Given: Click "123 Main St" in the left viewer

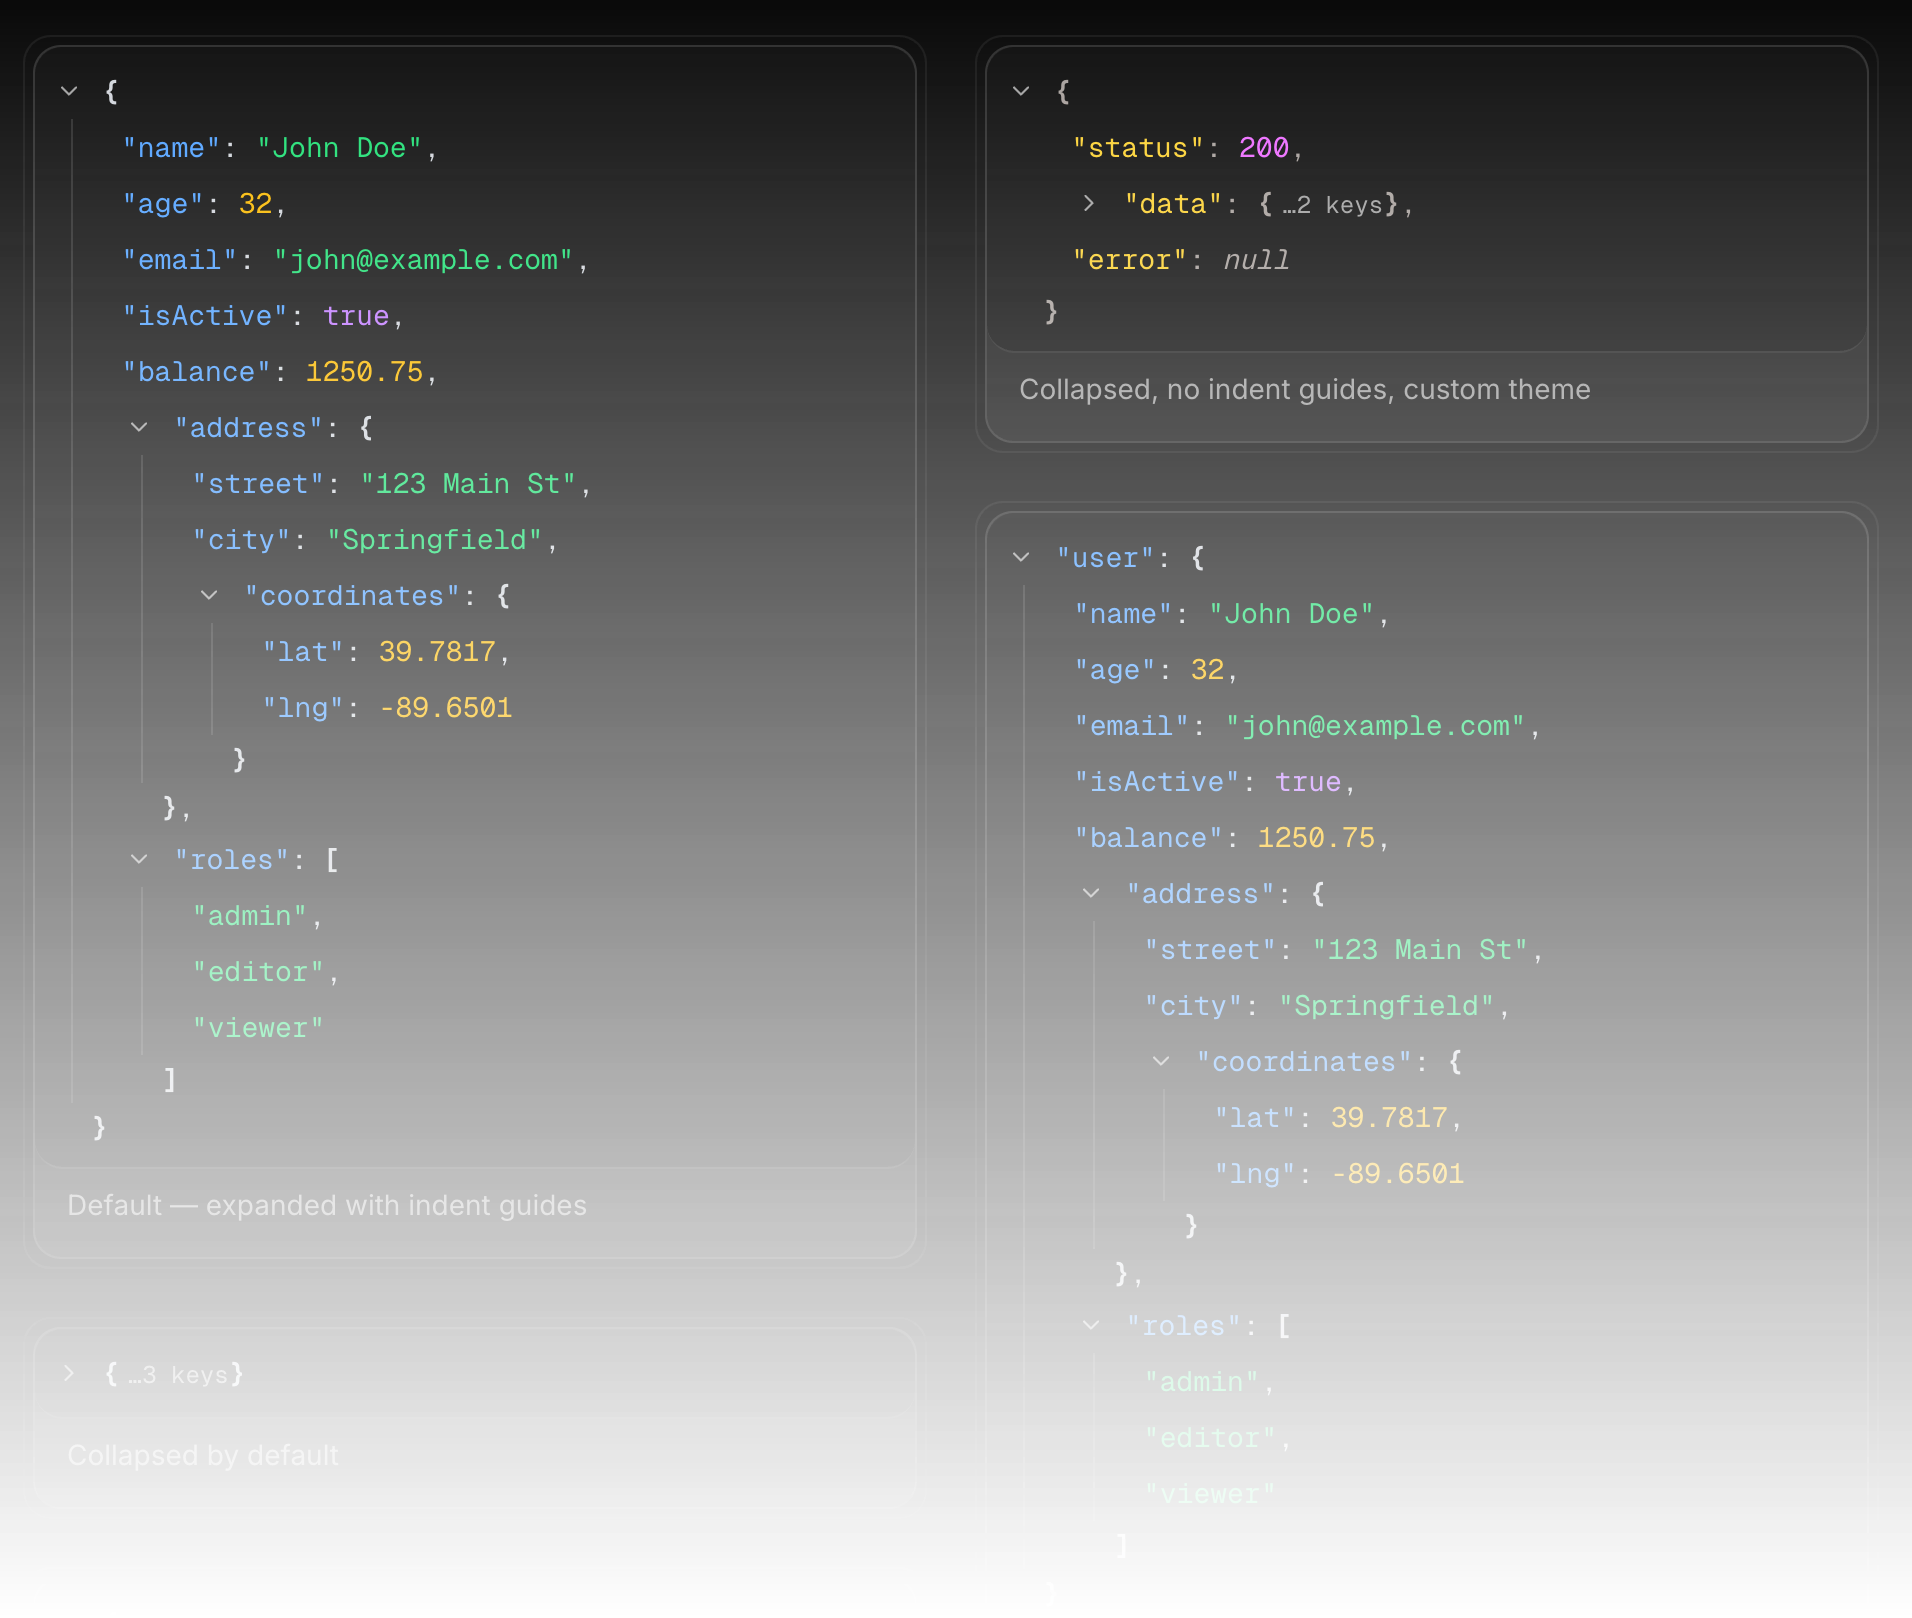Looking at the screenshot, I should point(468,484).
